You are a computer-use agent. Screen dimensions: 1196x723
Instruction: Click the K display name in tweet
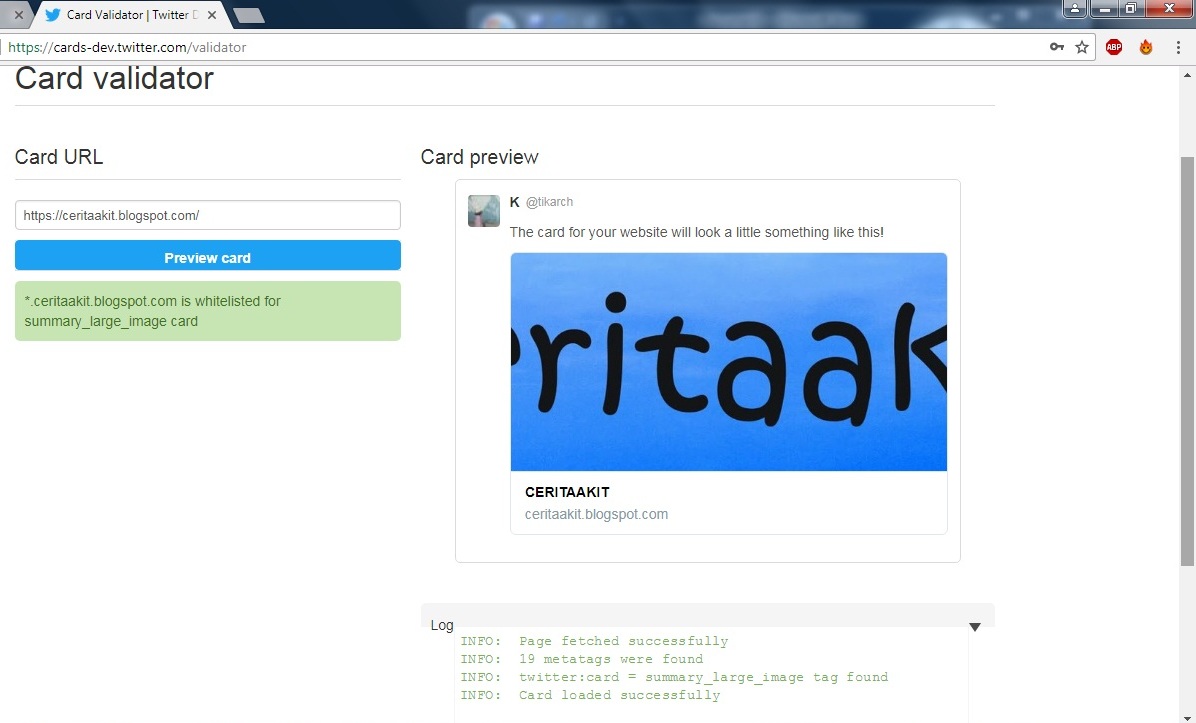[514, 202]
